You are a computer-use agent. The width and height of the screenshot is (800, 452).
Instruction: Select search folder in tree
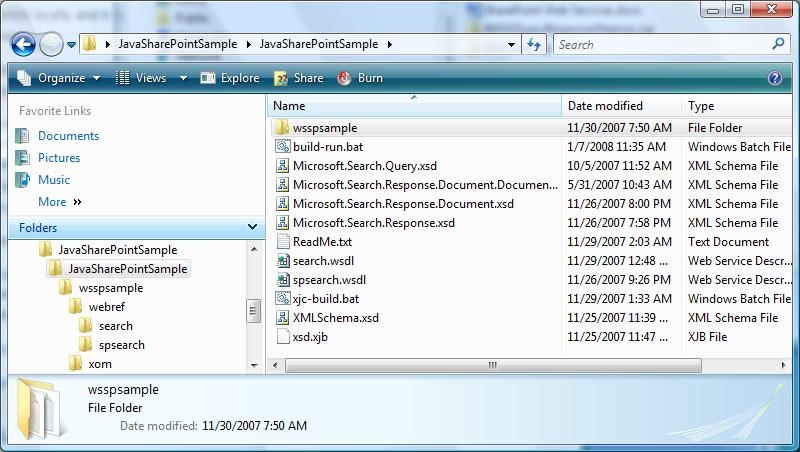coord(116,325)
